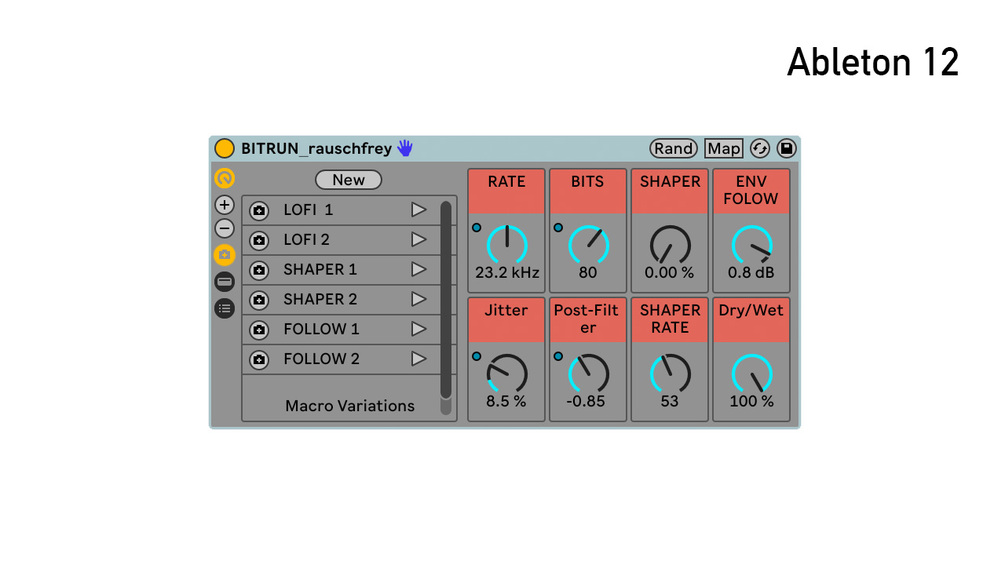Click the RATE macro knob
The height and width of the screenshot is (565, 1005).
pyautogui.click(x=507, y=245)
